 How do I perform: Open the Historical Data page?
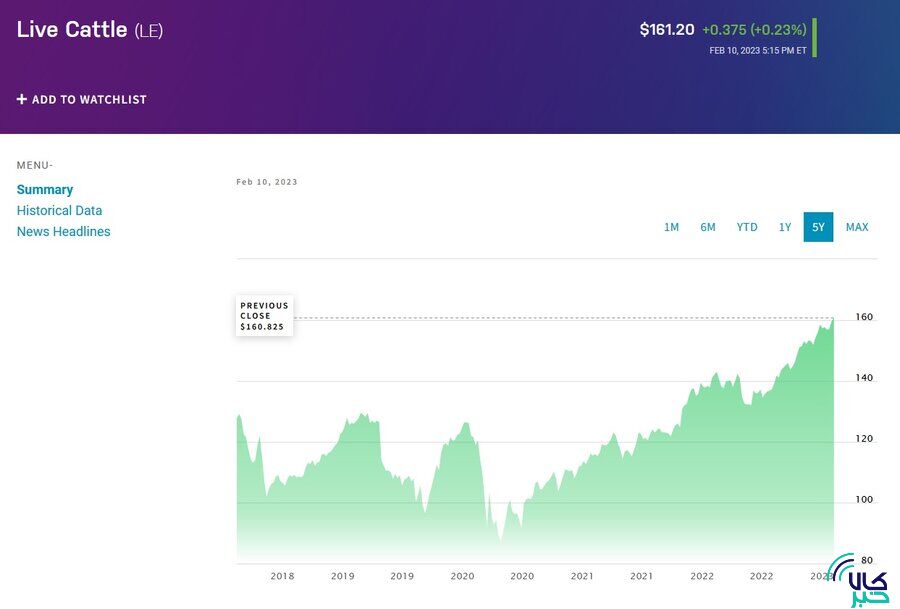pyautogui.click(x=59, y=211)
